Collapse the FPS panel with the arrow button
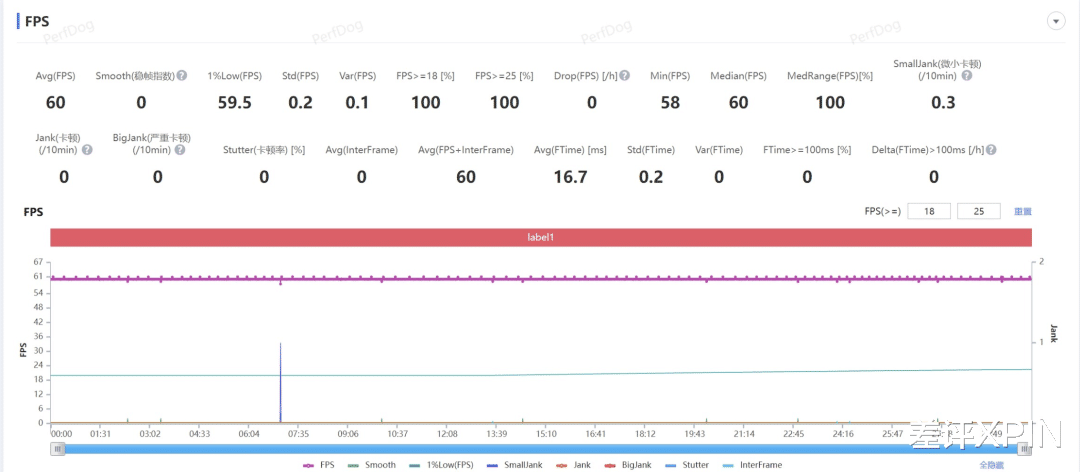Image resolution: width=1080 pixels, height=472 pixels. [x=1056, y=21]
